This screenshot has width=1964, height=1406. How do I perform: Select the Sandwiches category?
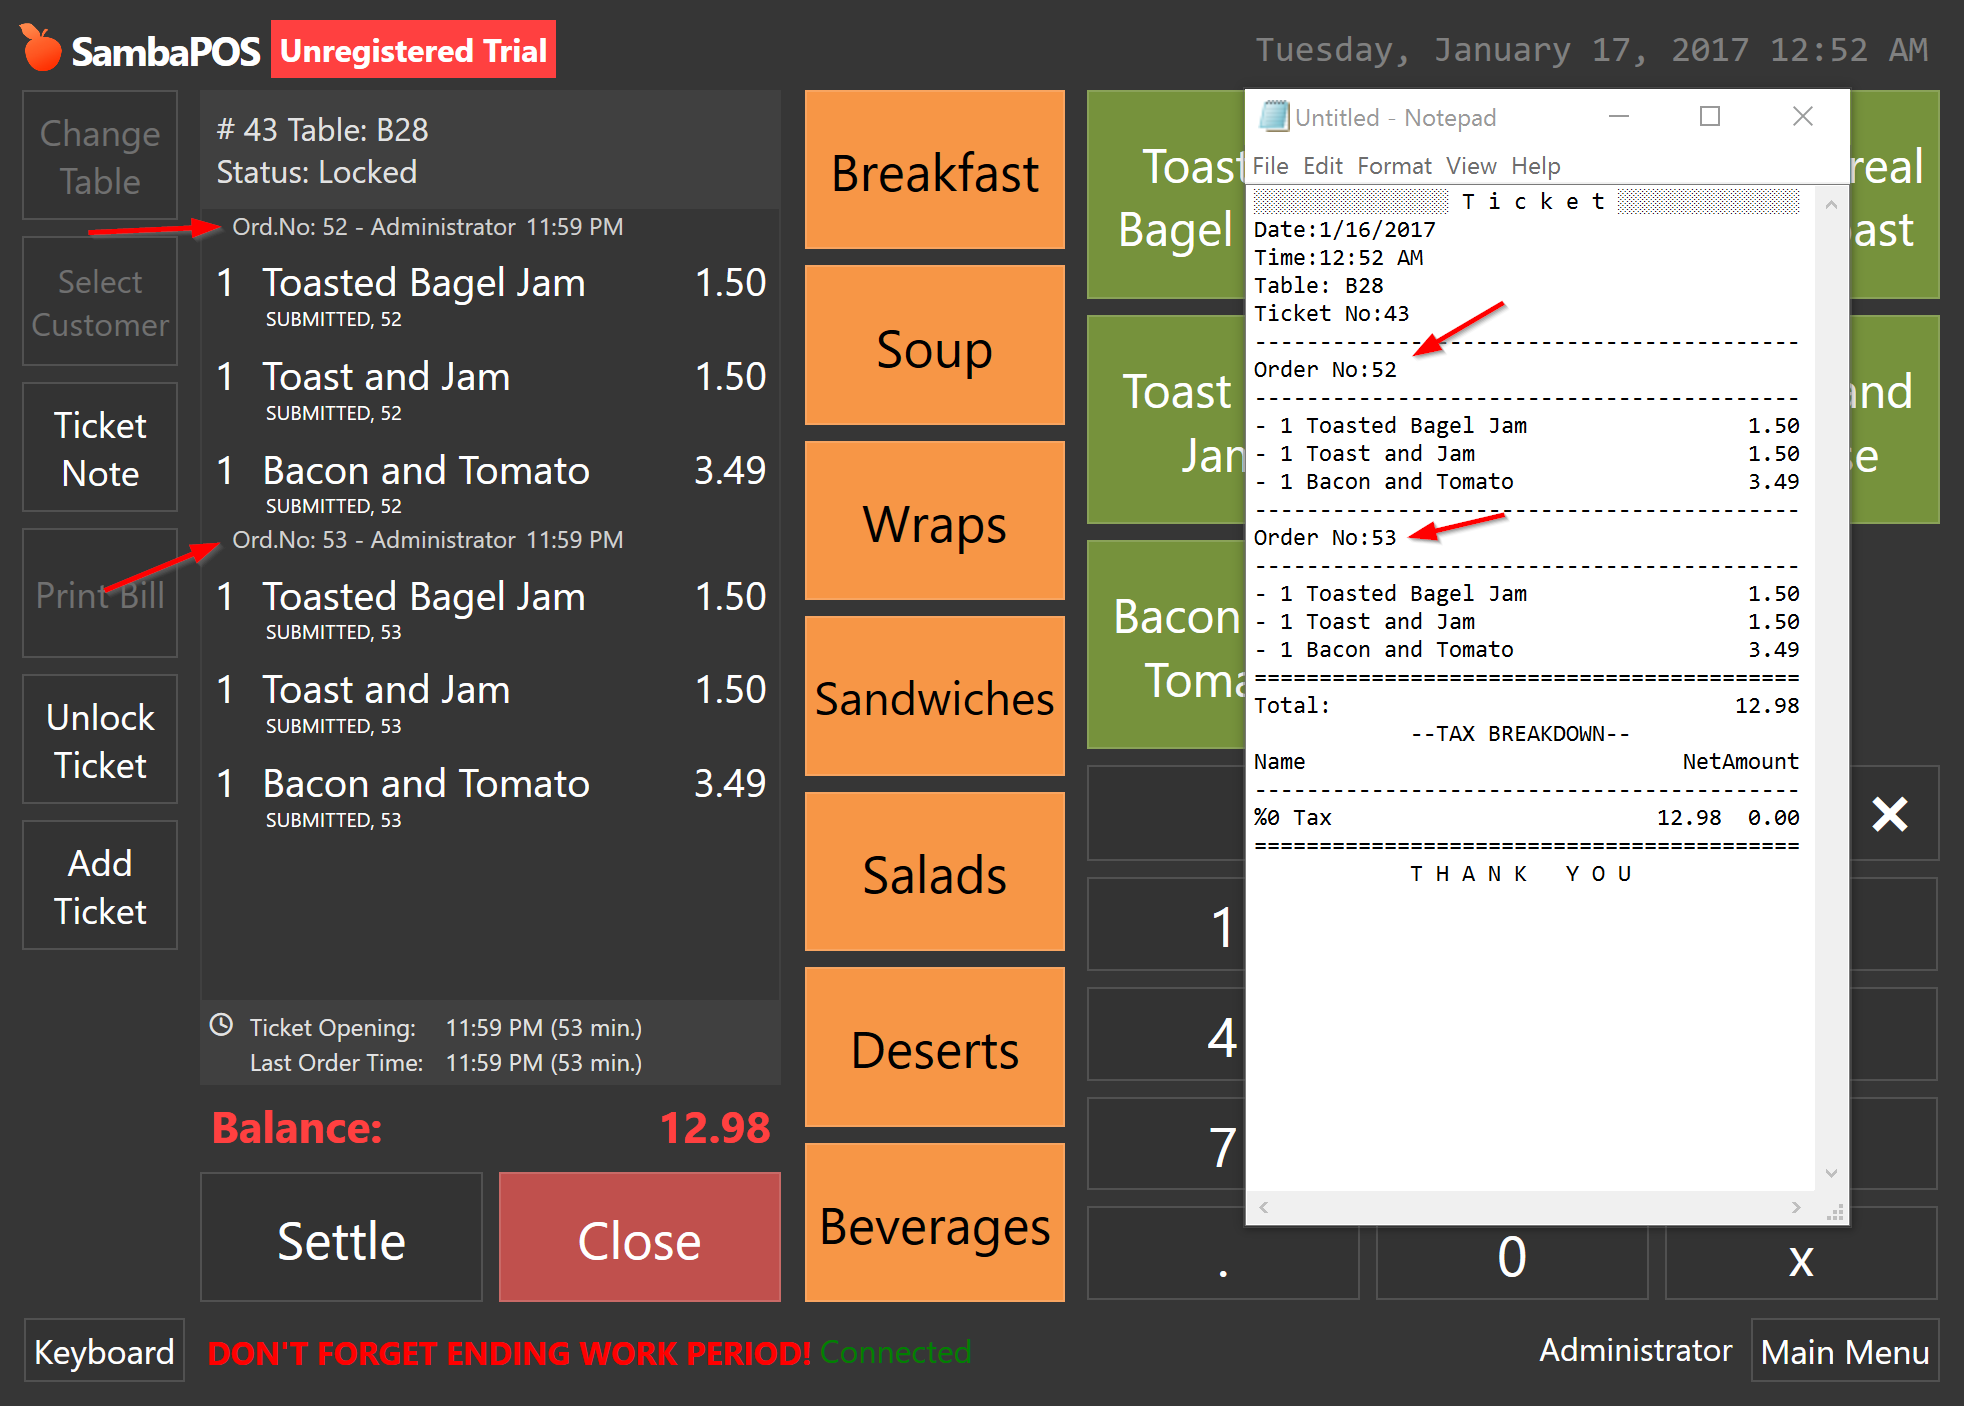tap(935, 696)
